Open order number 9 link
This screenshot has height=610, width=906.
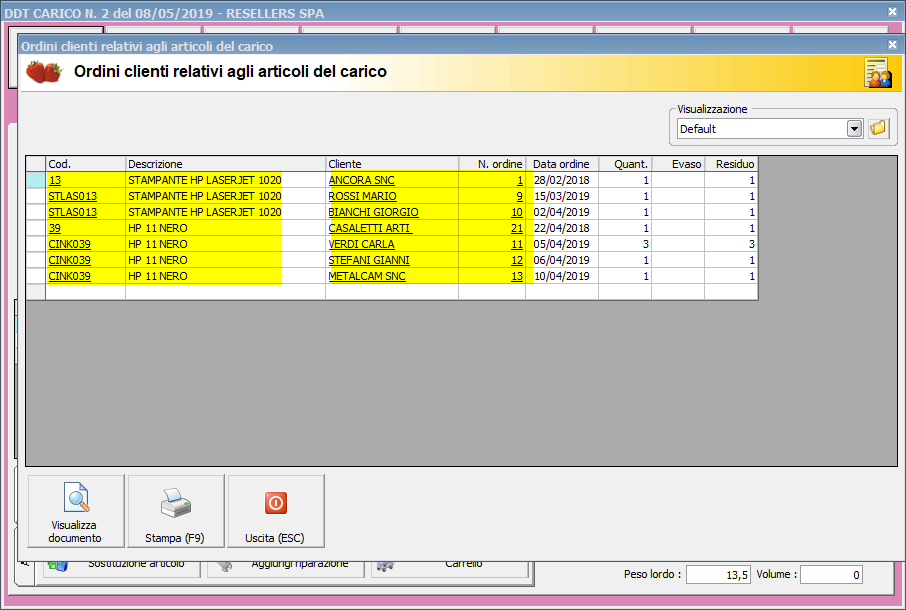coord(520,196)
